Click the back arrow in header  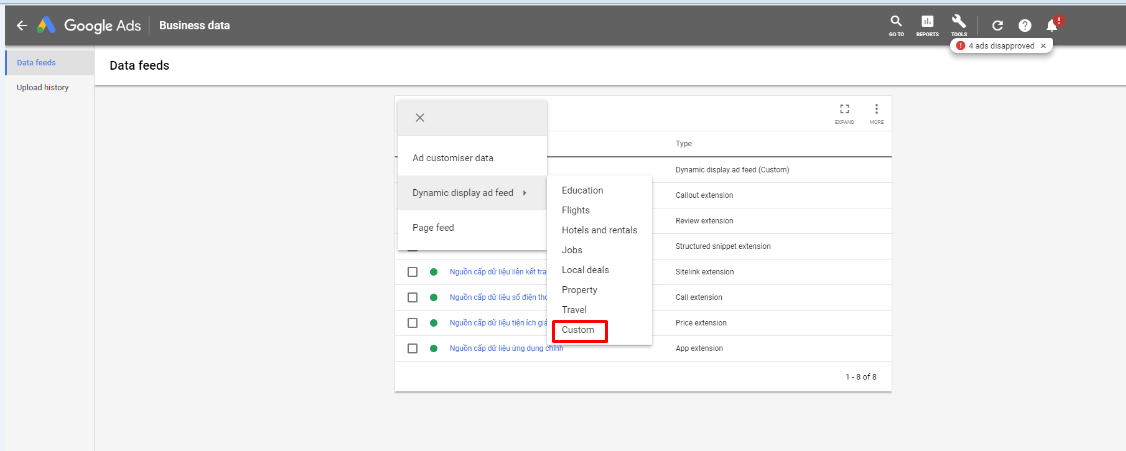pos(22,25)
